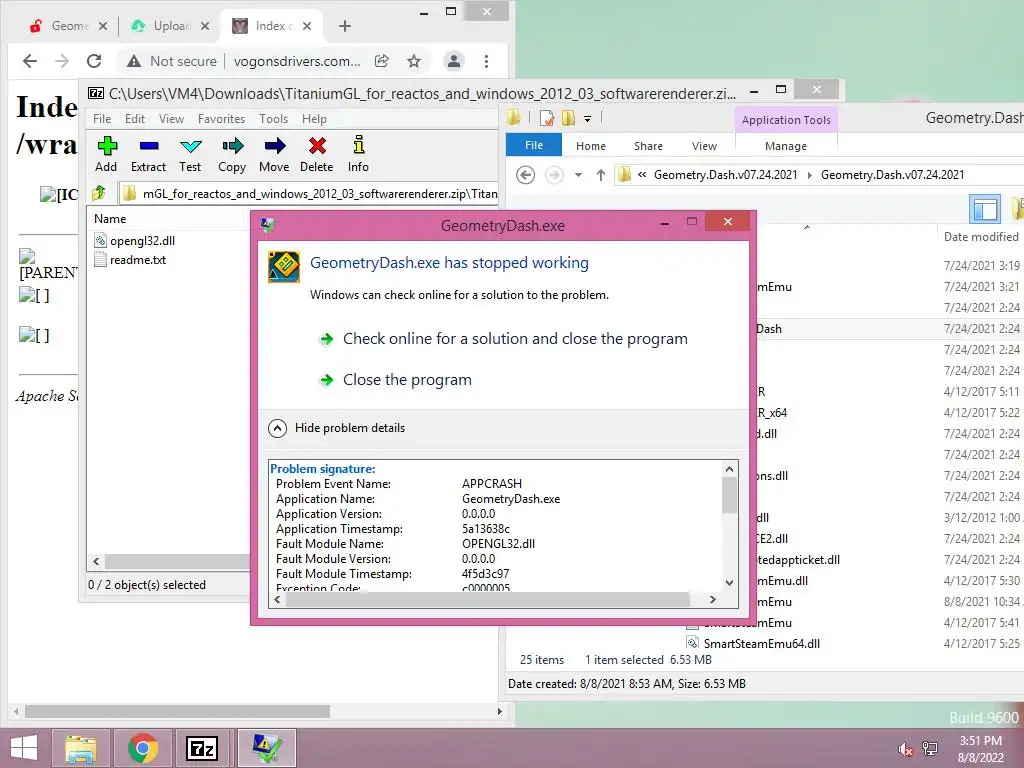Open 7-Zip Favorites menu
This screenshot has width=1024, height=768.
[221, 119]
